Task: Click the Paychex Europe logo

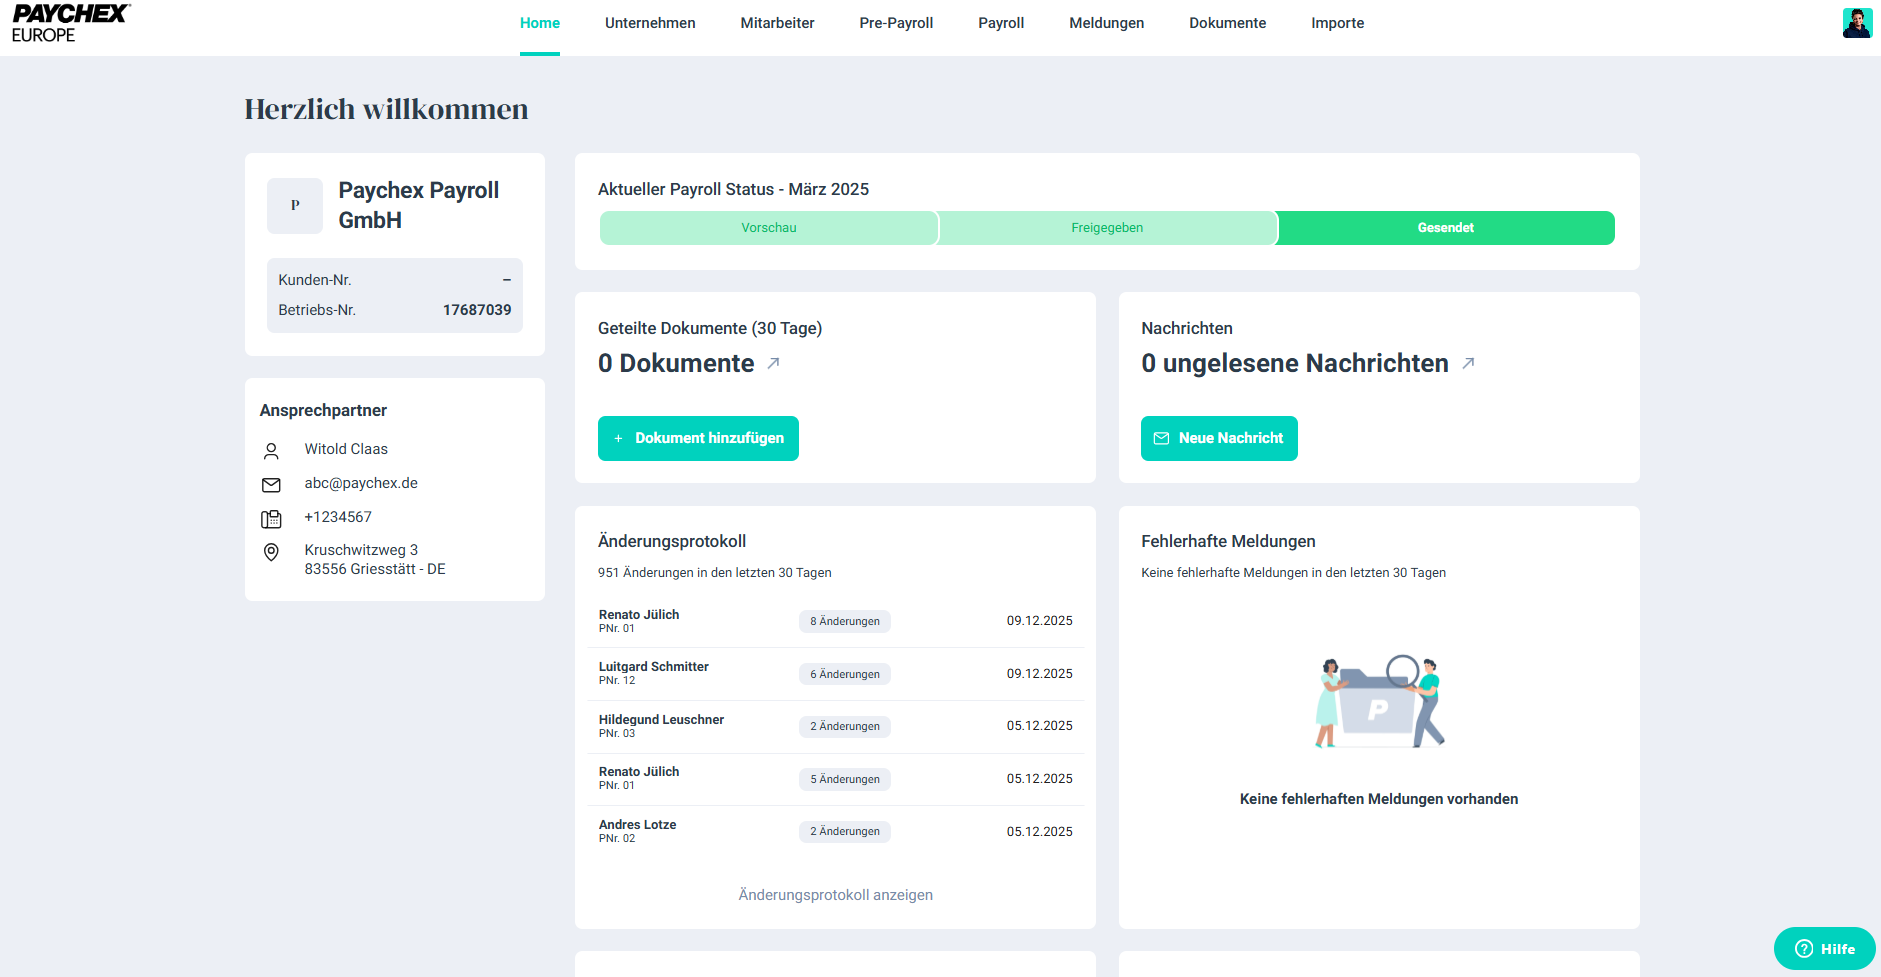Action: [70, 23]
